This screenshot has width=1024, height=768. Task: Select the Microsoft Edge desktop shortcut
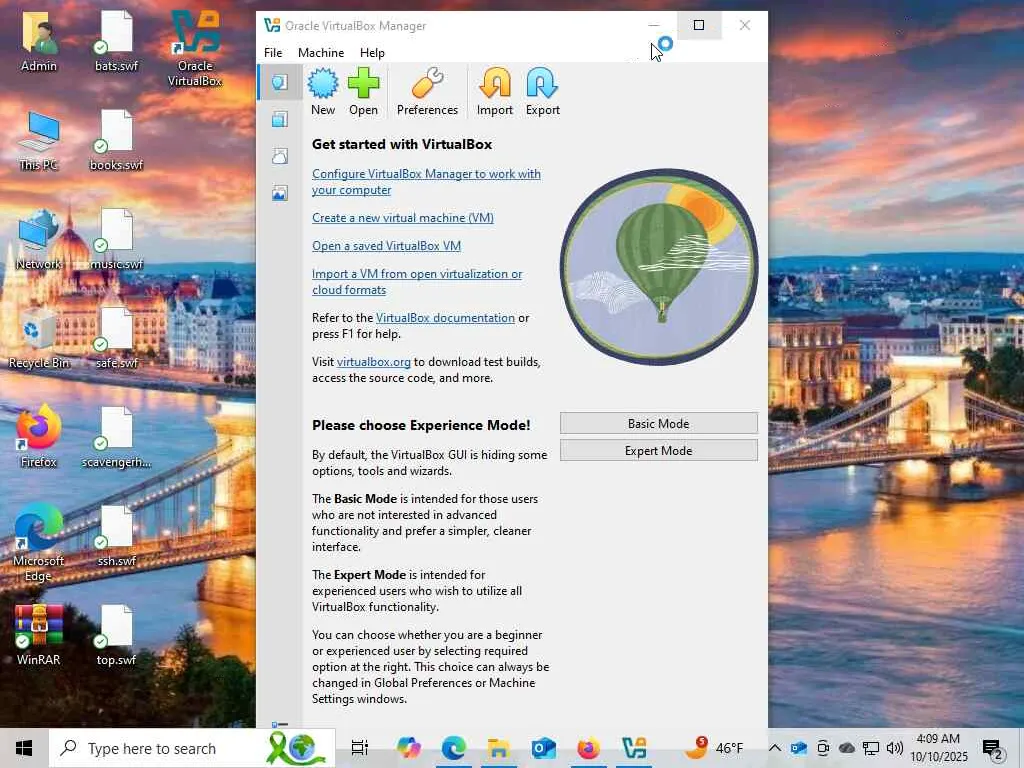pos(39,543)
